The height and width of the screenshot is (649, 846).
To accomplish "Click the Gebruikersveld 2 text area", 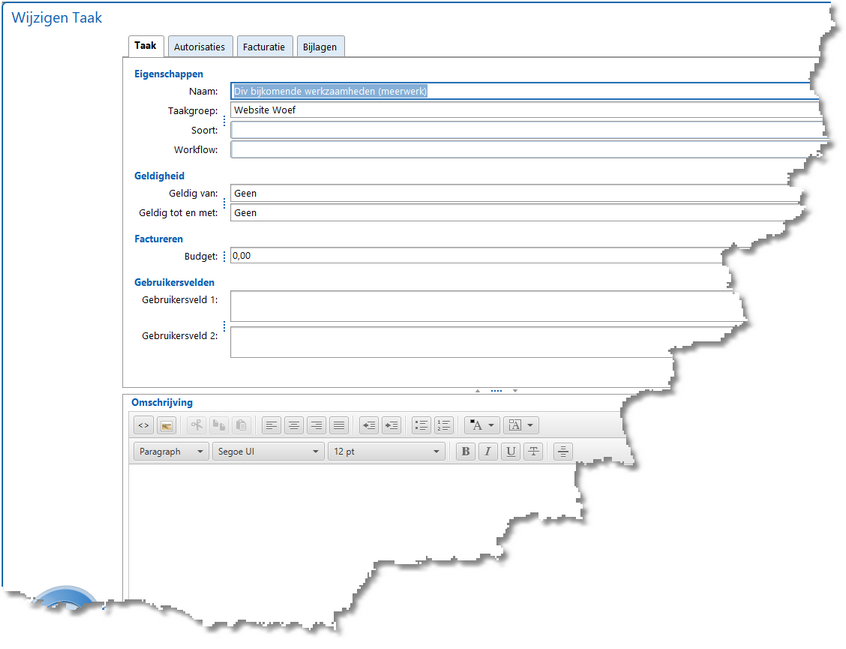I will click(452, 342).
